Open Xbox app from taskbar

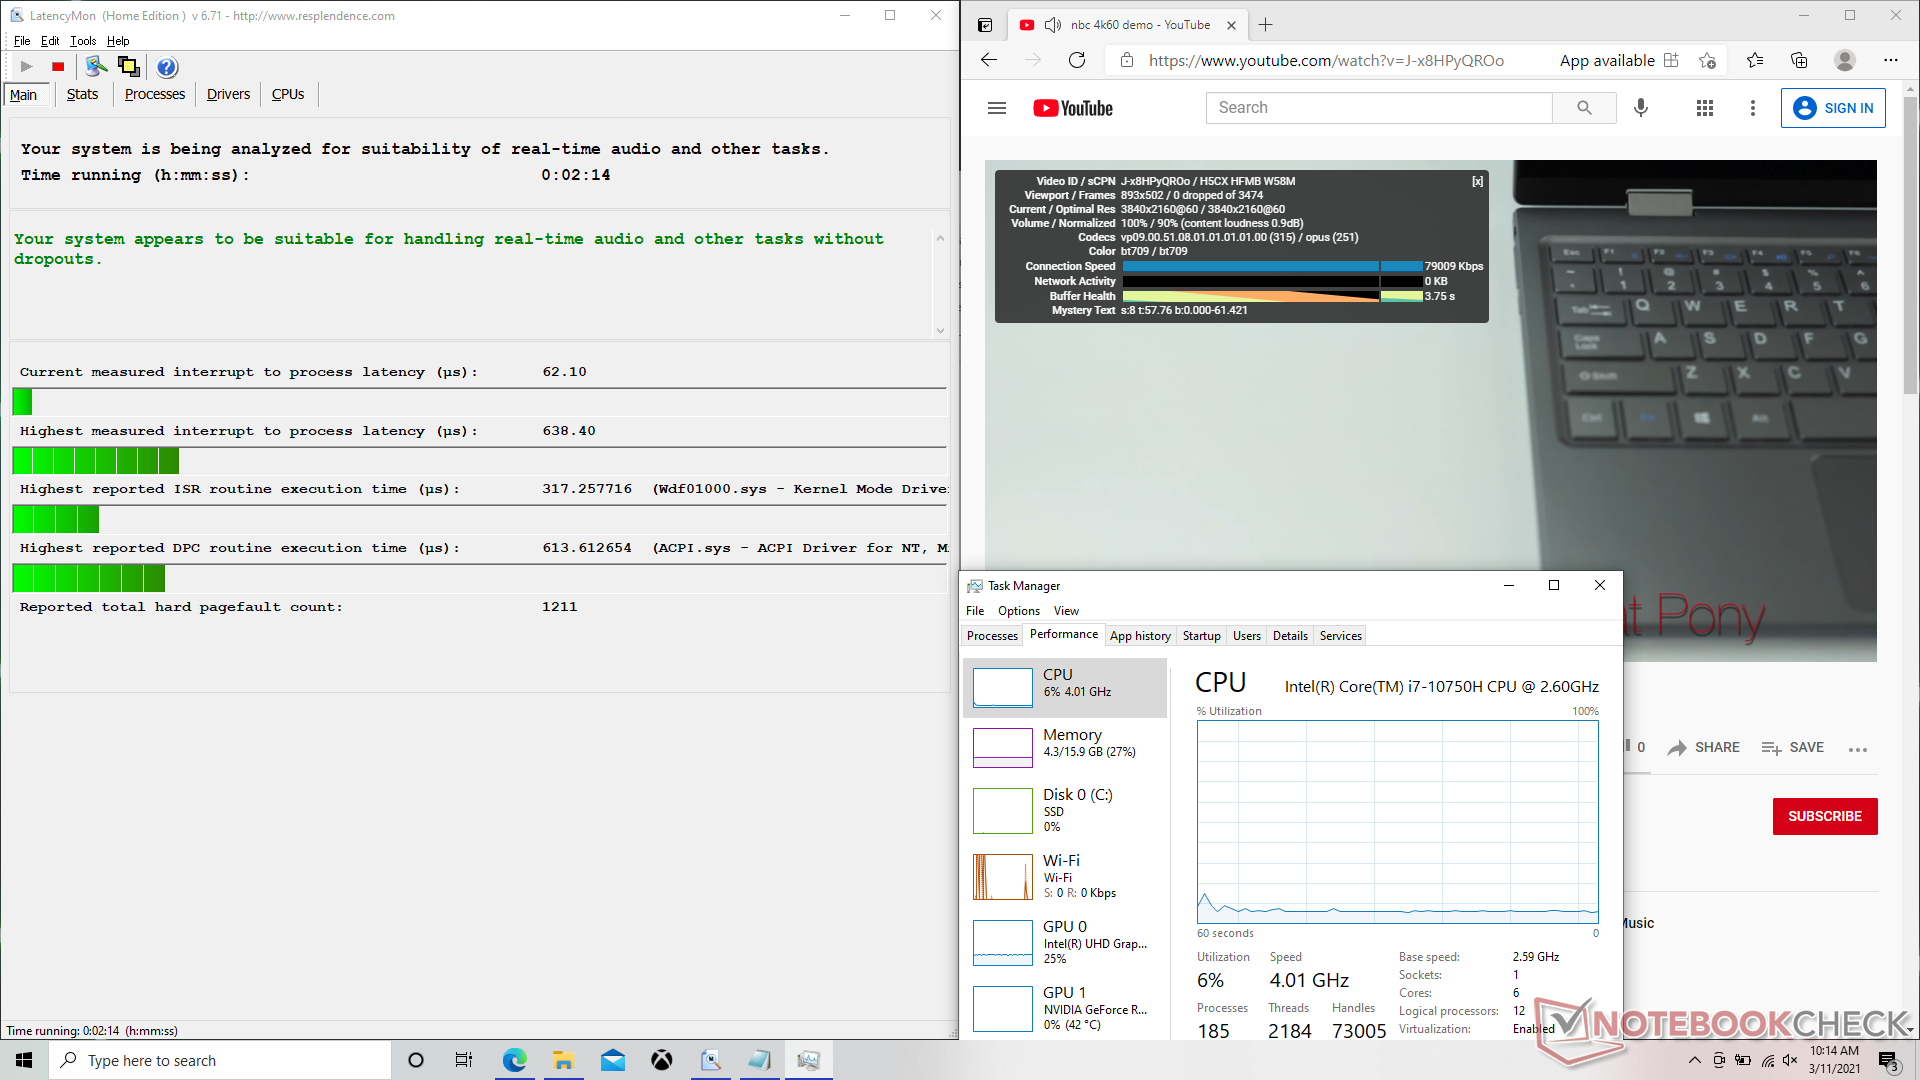(x=662, y=1060)
